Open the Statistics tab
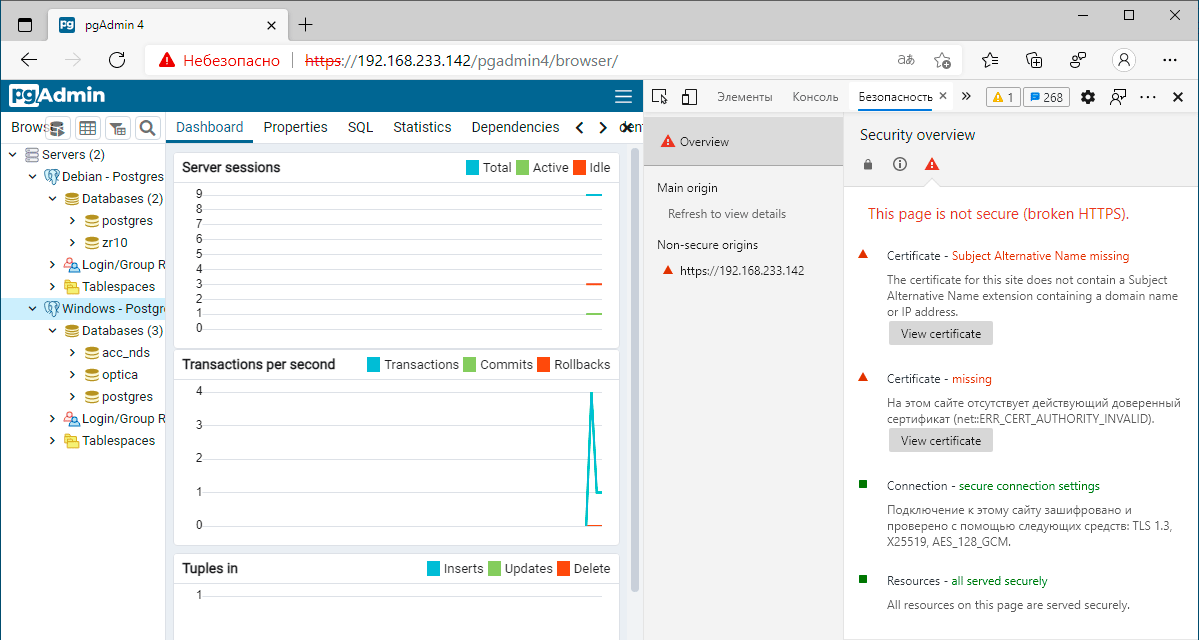 422,128
